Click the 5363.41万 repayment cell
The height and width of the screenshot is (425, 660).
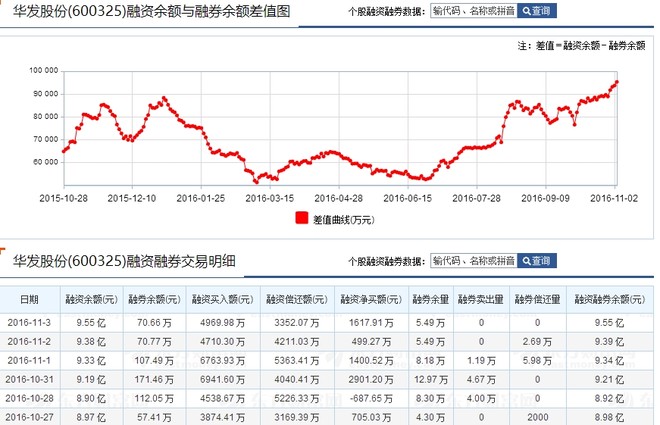[297, 360]
